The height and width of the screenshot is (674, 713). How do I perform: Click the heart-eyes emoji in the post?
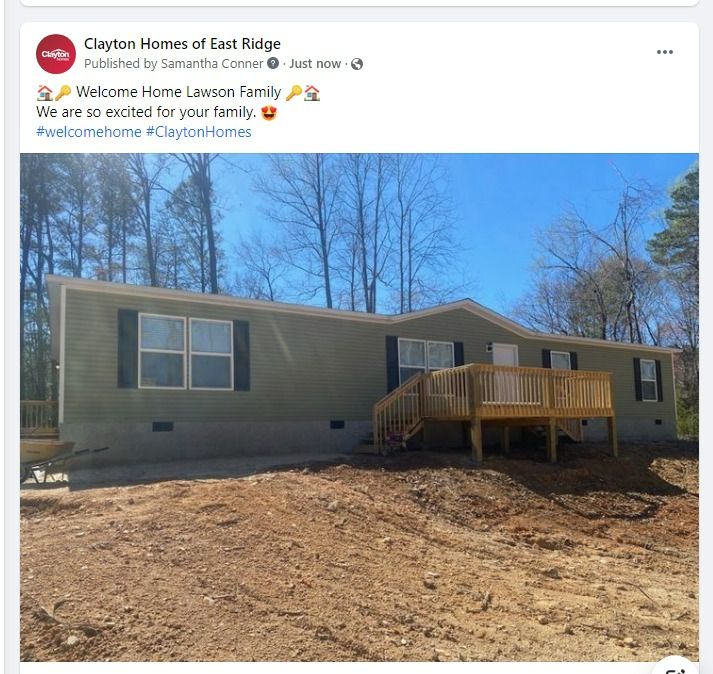tap(269, 112)
